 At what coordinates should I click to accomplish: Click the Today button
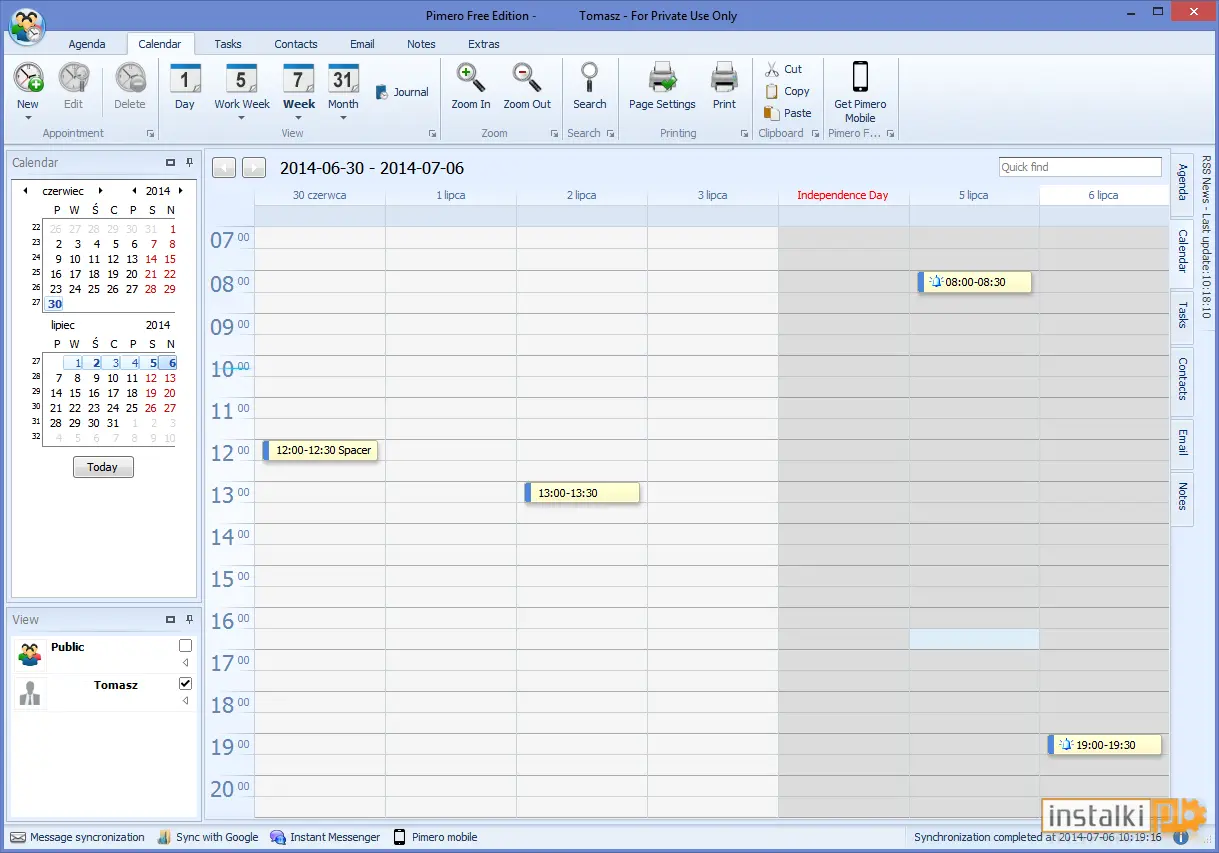point(103,467)
